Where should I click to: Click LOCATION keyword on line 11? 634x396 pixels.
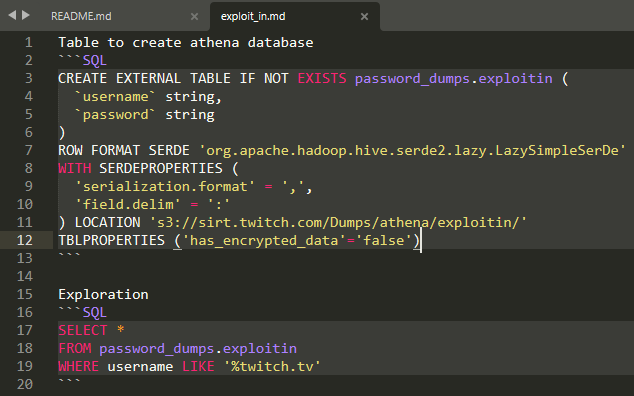tap(108, 222)
